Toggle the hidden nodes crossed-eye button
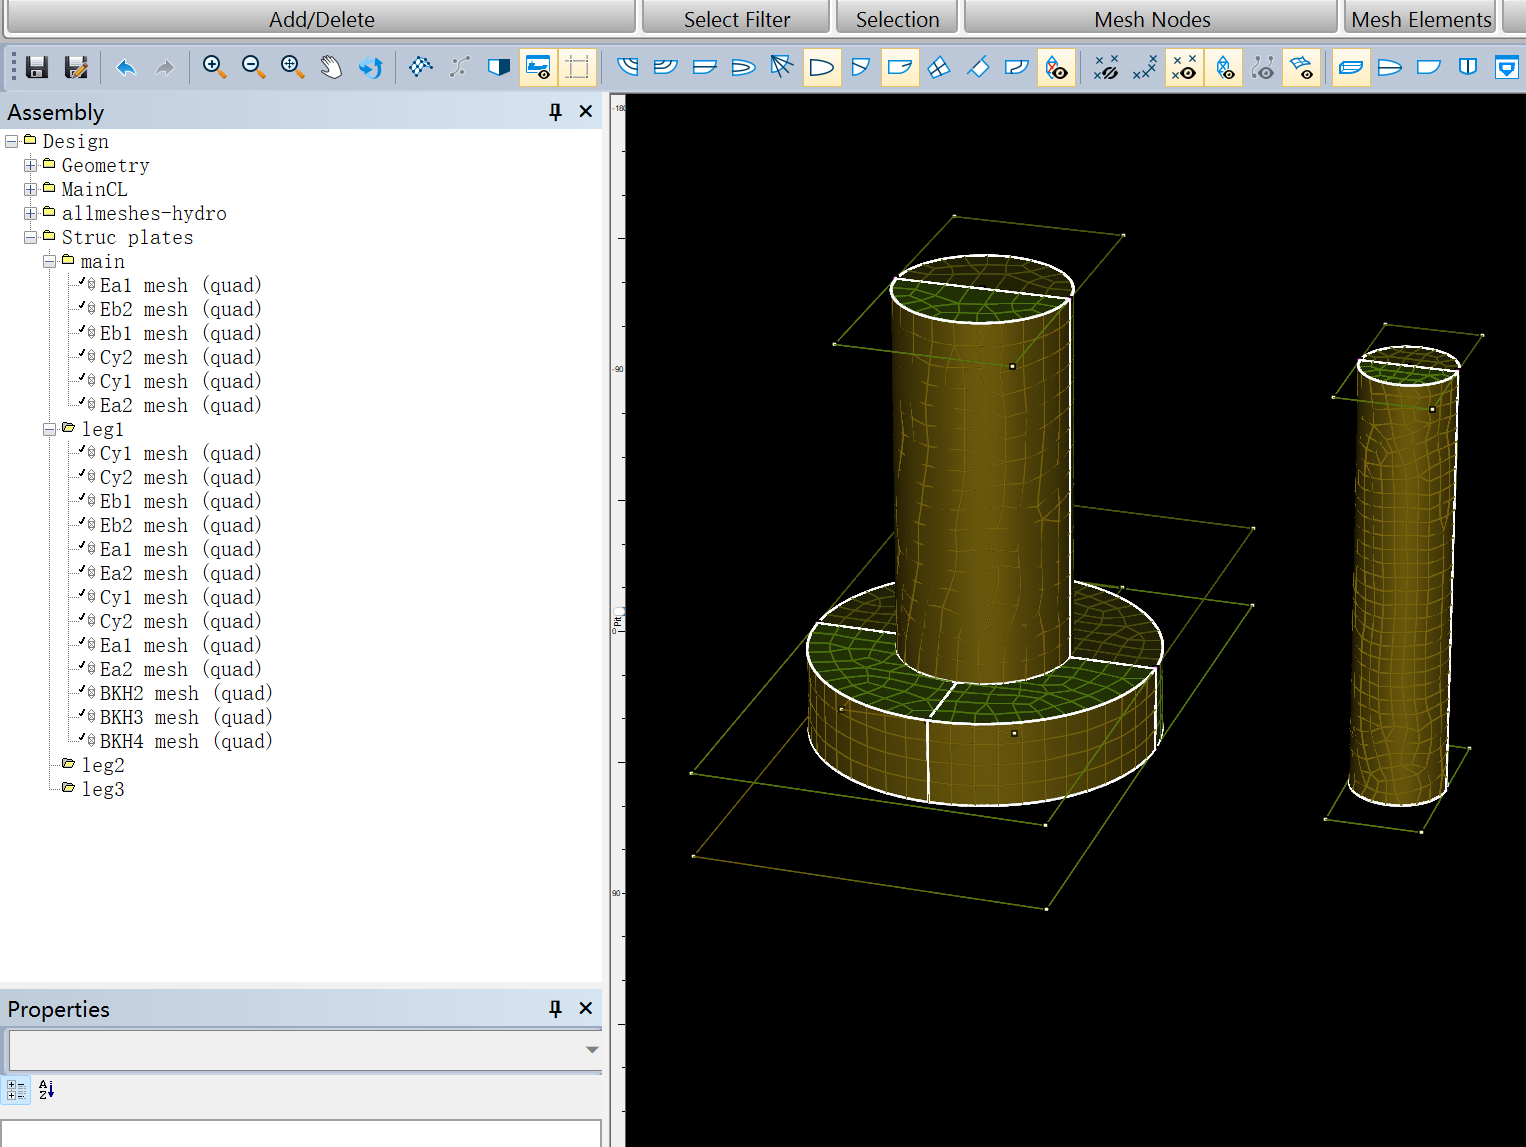The height and width of the screenshot is (1147, 1526). (x=1106, y=67)
